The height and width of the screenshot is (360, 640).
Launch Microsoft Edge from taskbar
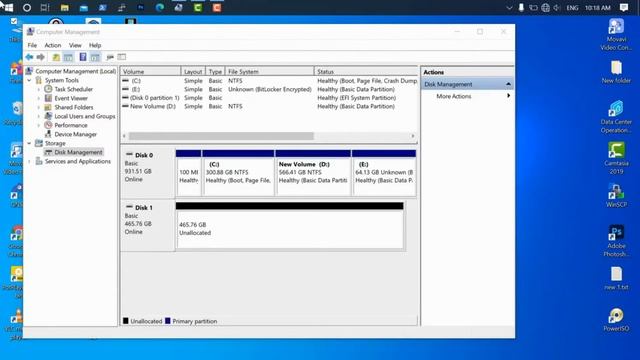(x=160, y=7)
